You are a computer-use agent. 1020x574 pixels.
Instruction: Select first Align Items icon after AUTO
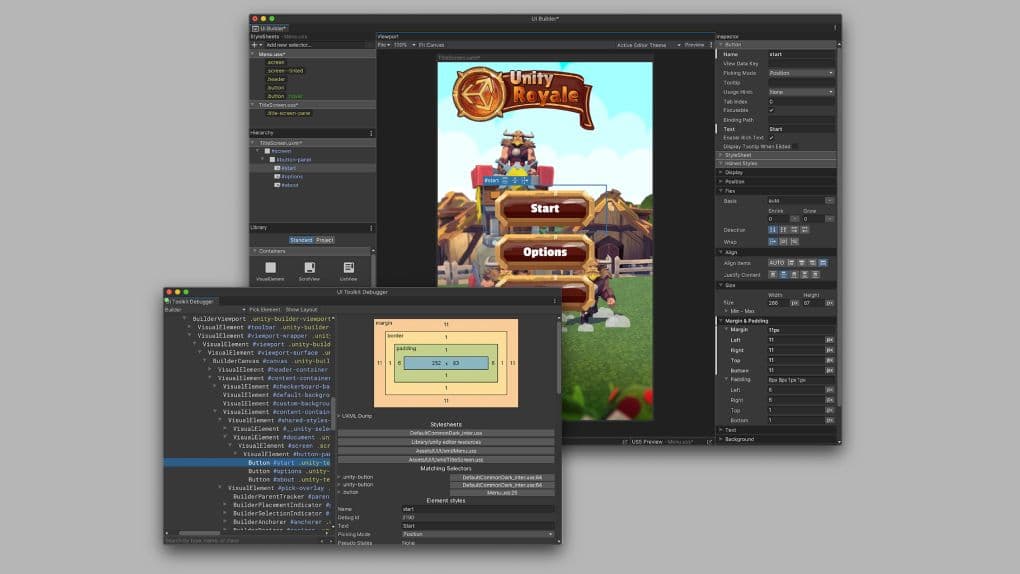tap(791, 263)
